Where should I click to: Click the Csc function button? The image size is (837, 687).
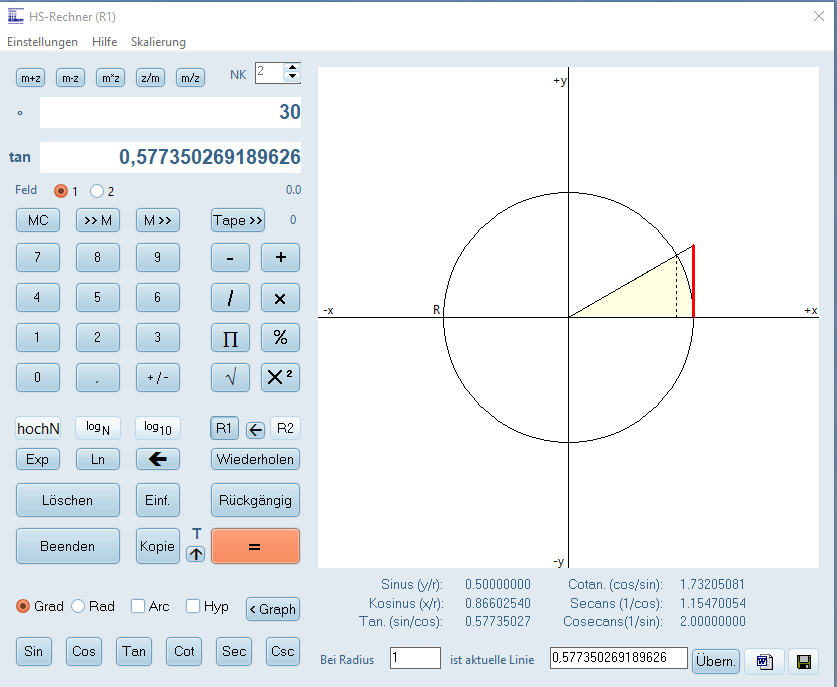tap(282, 651)
